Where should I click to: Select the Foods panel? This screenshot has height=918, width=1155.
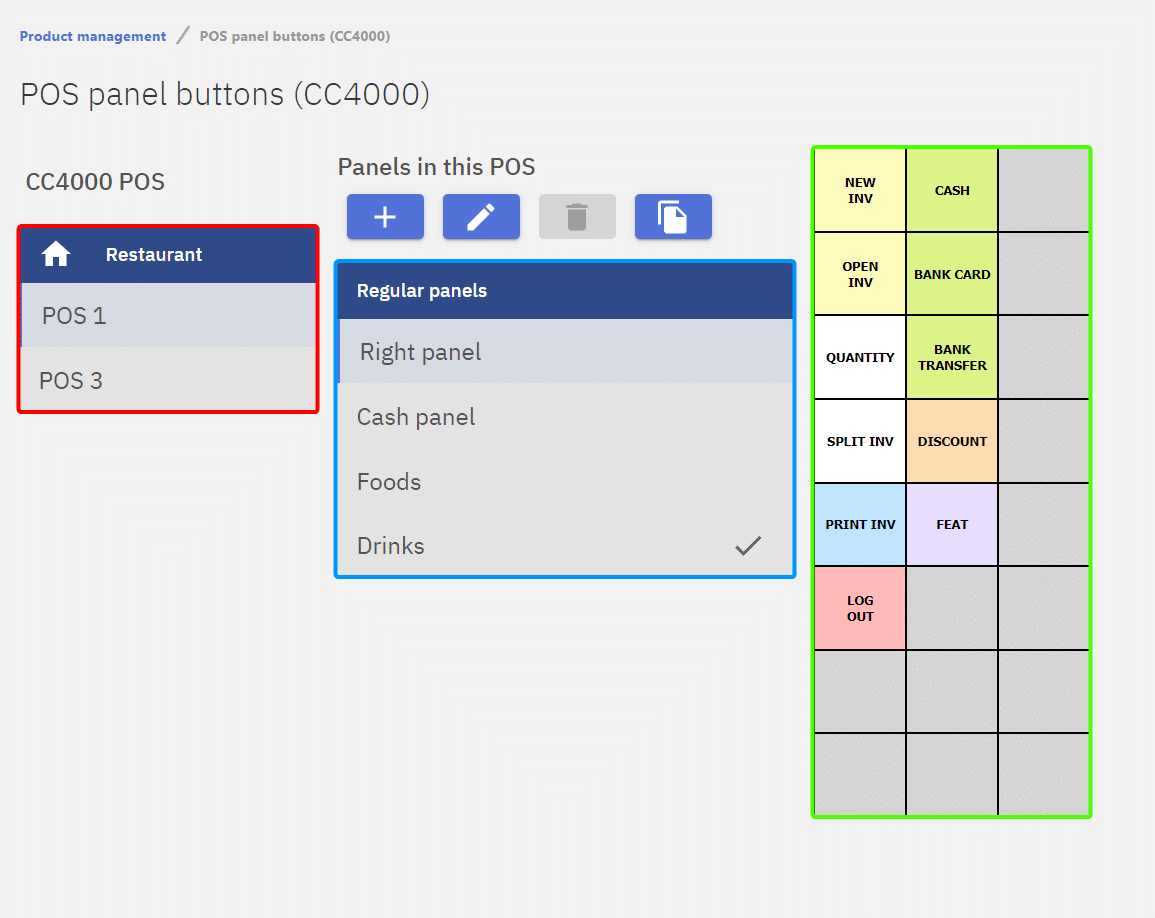point(389,482)
